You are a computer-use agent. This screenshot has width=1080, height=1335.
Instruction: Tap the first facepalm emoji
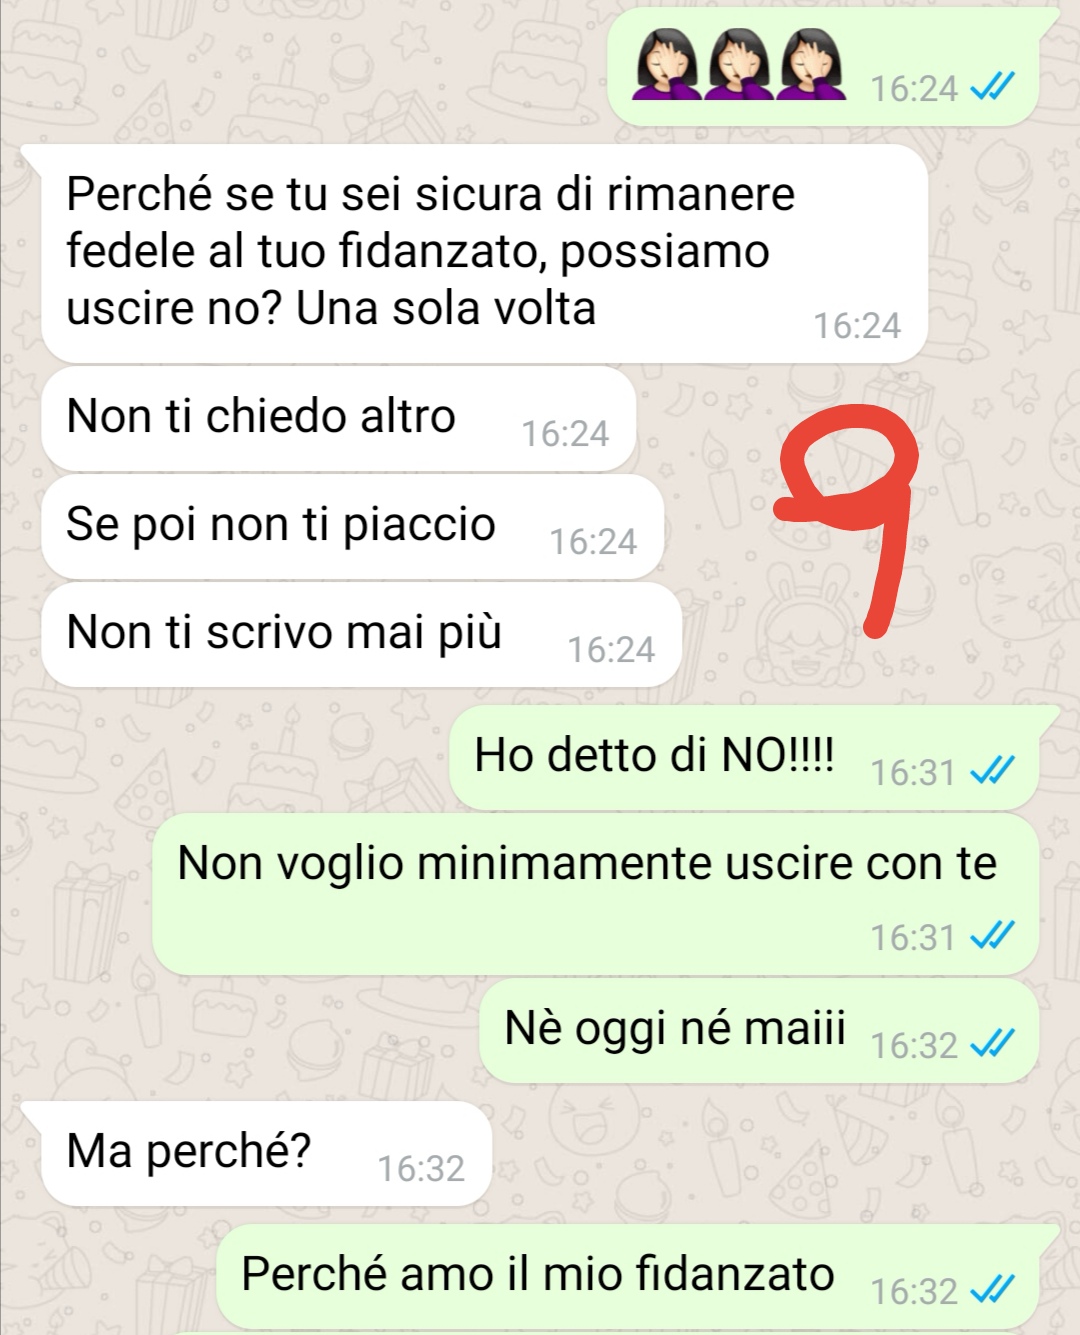coord(666,65)
